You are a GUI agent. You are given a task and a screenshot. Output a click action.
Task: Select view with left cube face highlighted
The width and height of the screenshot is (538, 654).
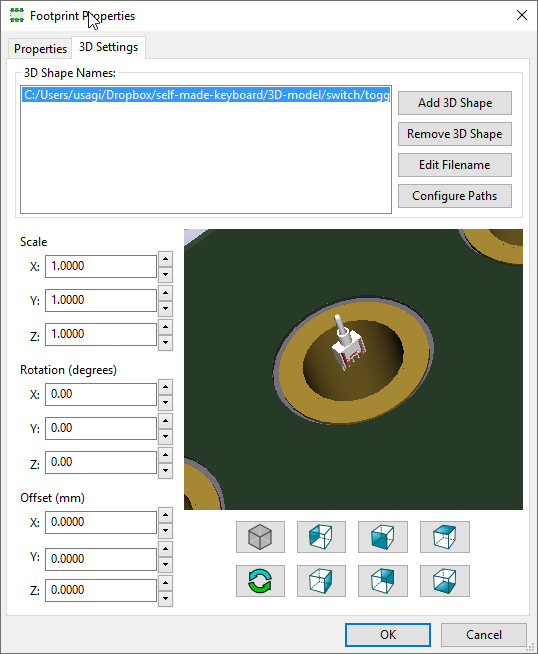(321, 537)
